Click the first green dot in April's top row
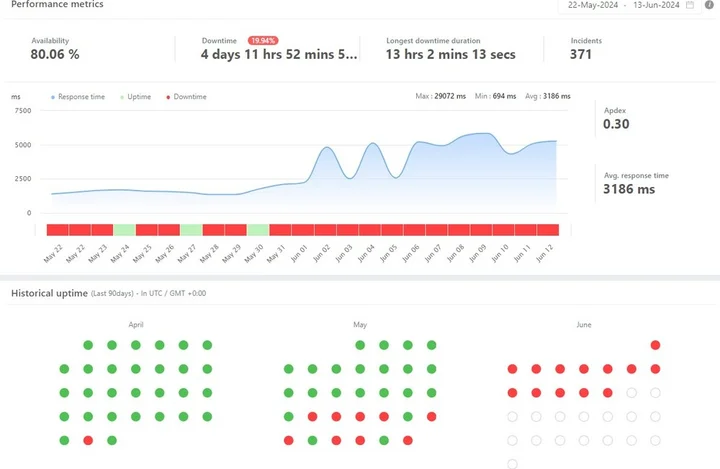This screenshot has height=469, width=720. (x=88, y=345)
